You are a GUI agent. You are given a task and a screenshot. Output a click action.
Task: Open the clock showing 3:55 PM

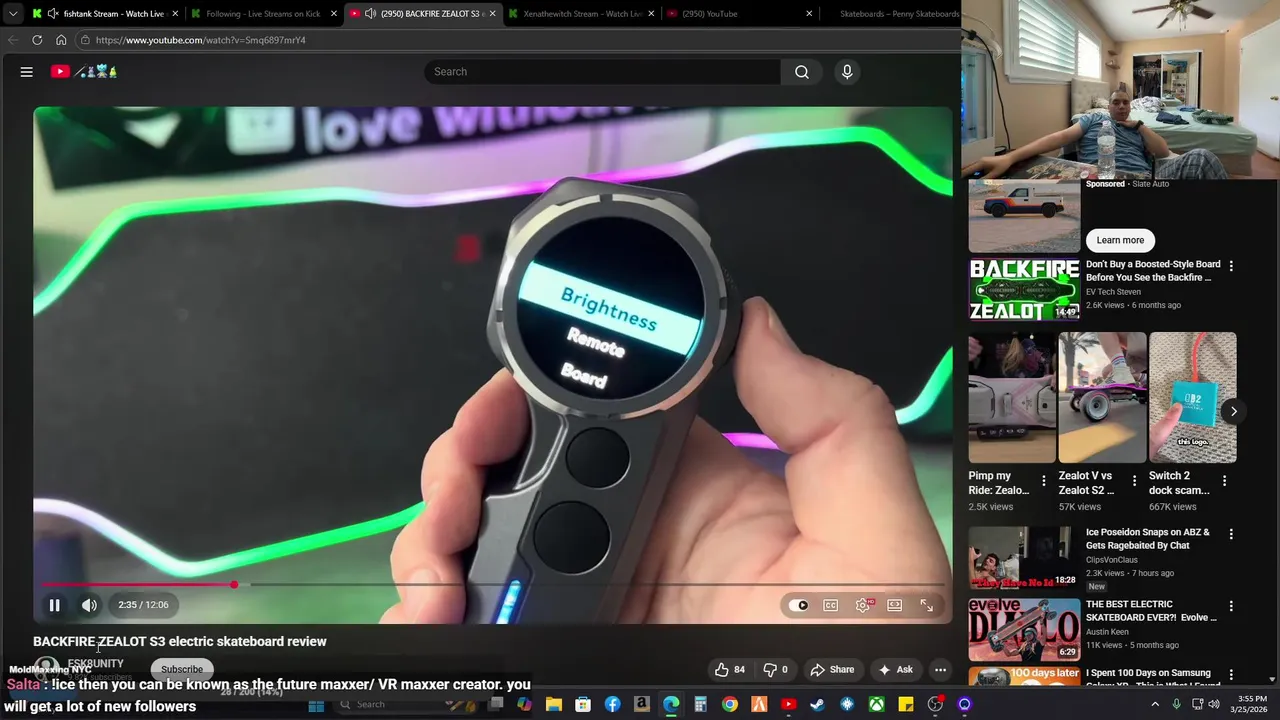[1251, 704]
